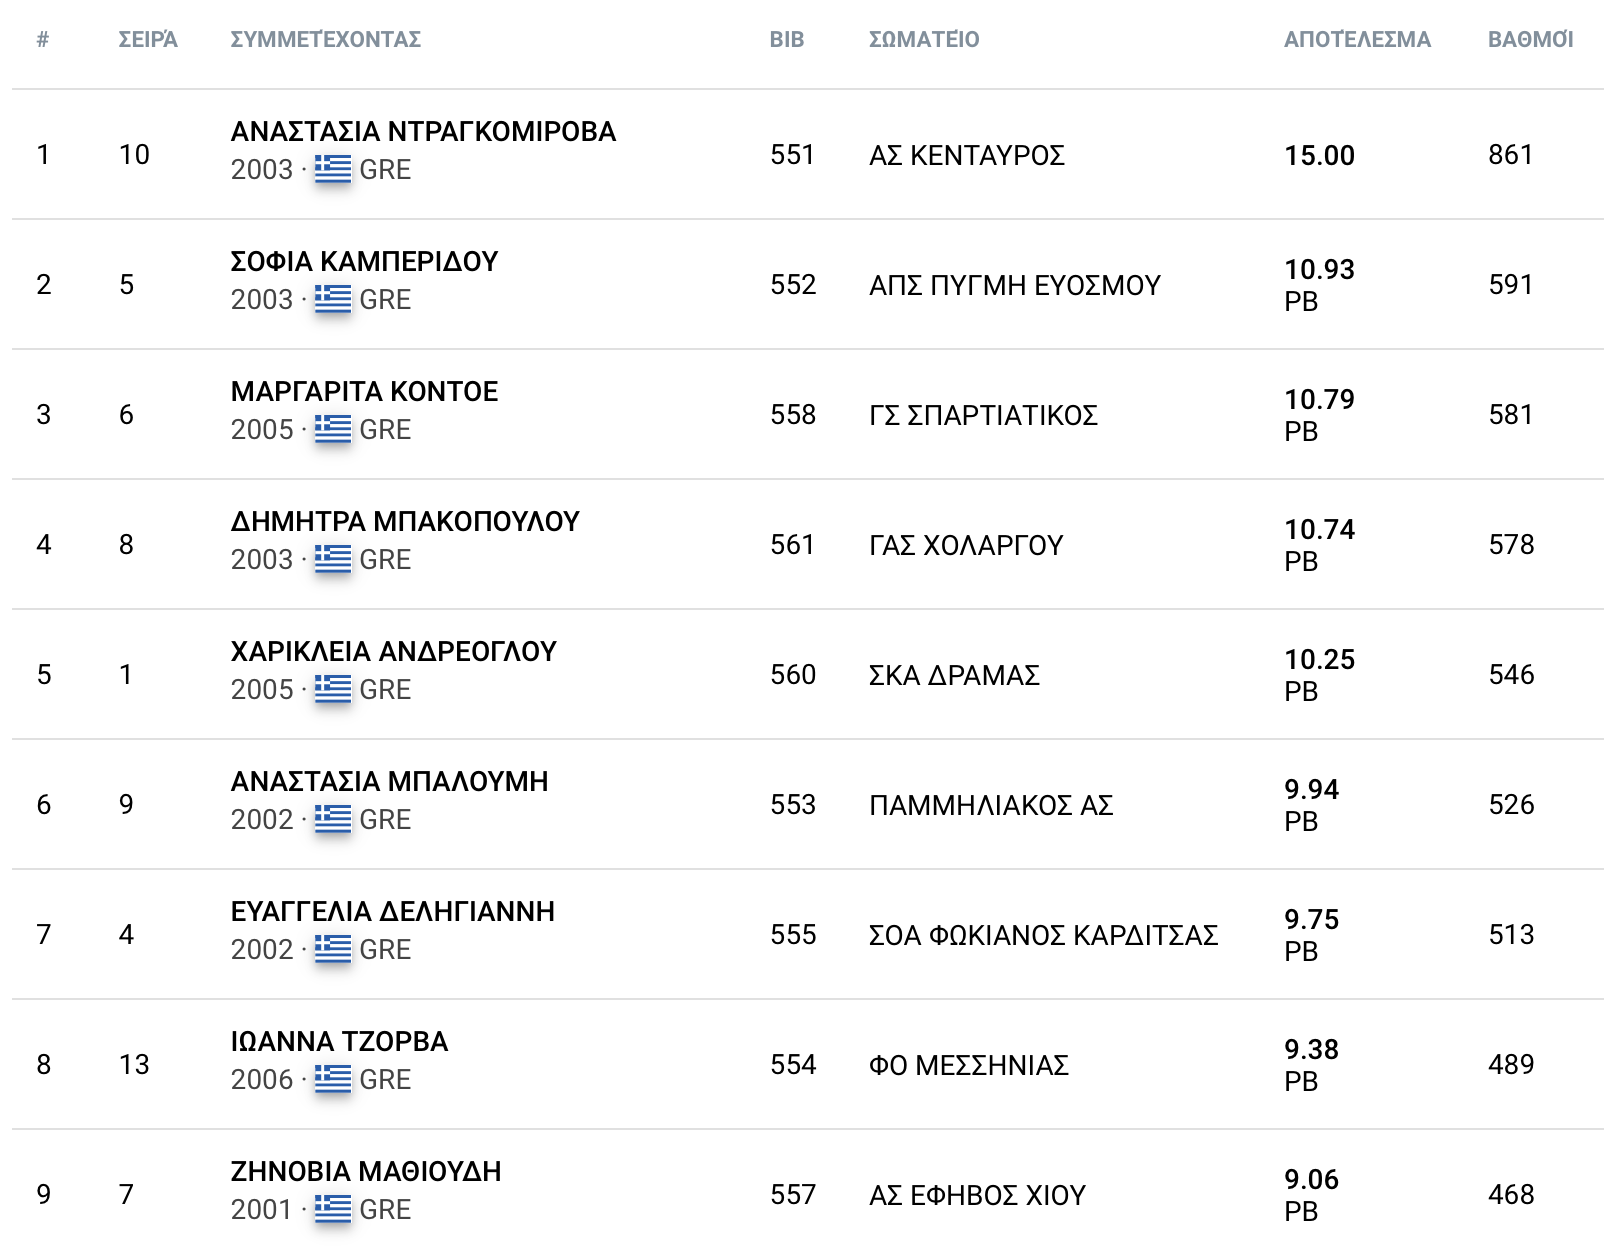Viewport: 1624px width, 1254px height.
Task: Click the ΒΑΘΜΟΙ column header
Action: click(1530, 40)
